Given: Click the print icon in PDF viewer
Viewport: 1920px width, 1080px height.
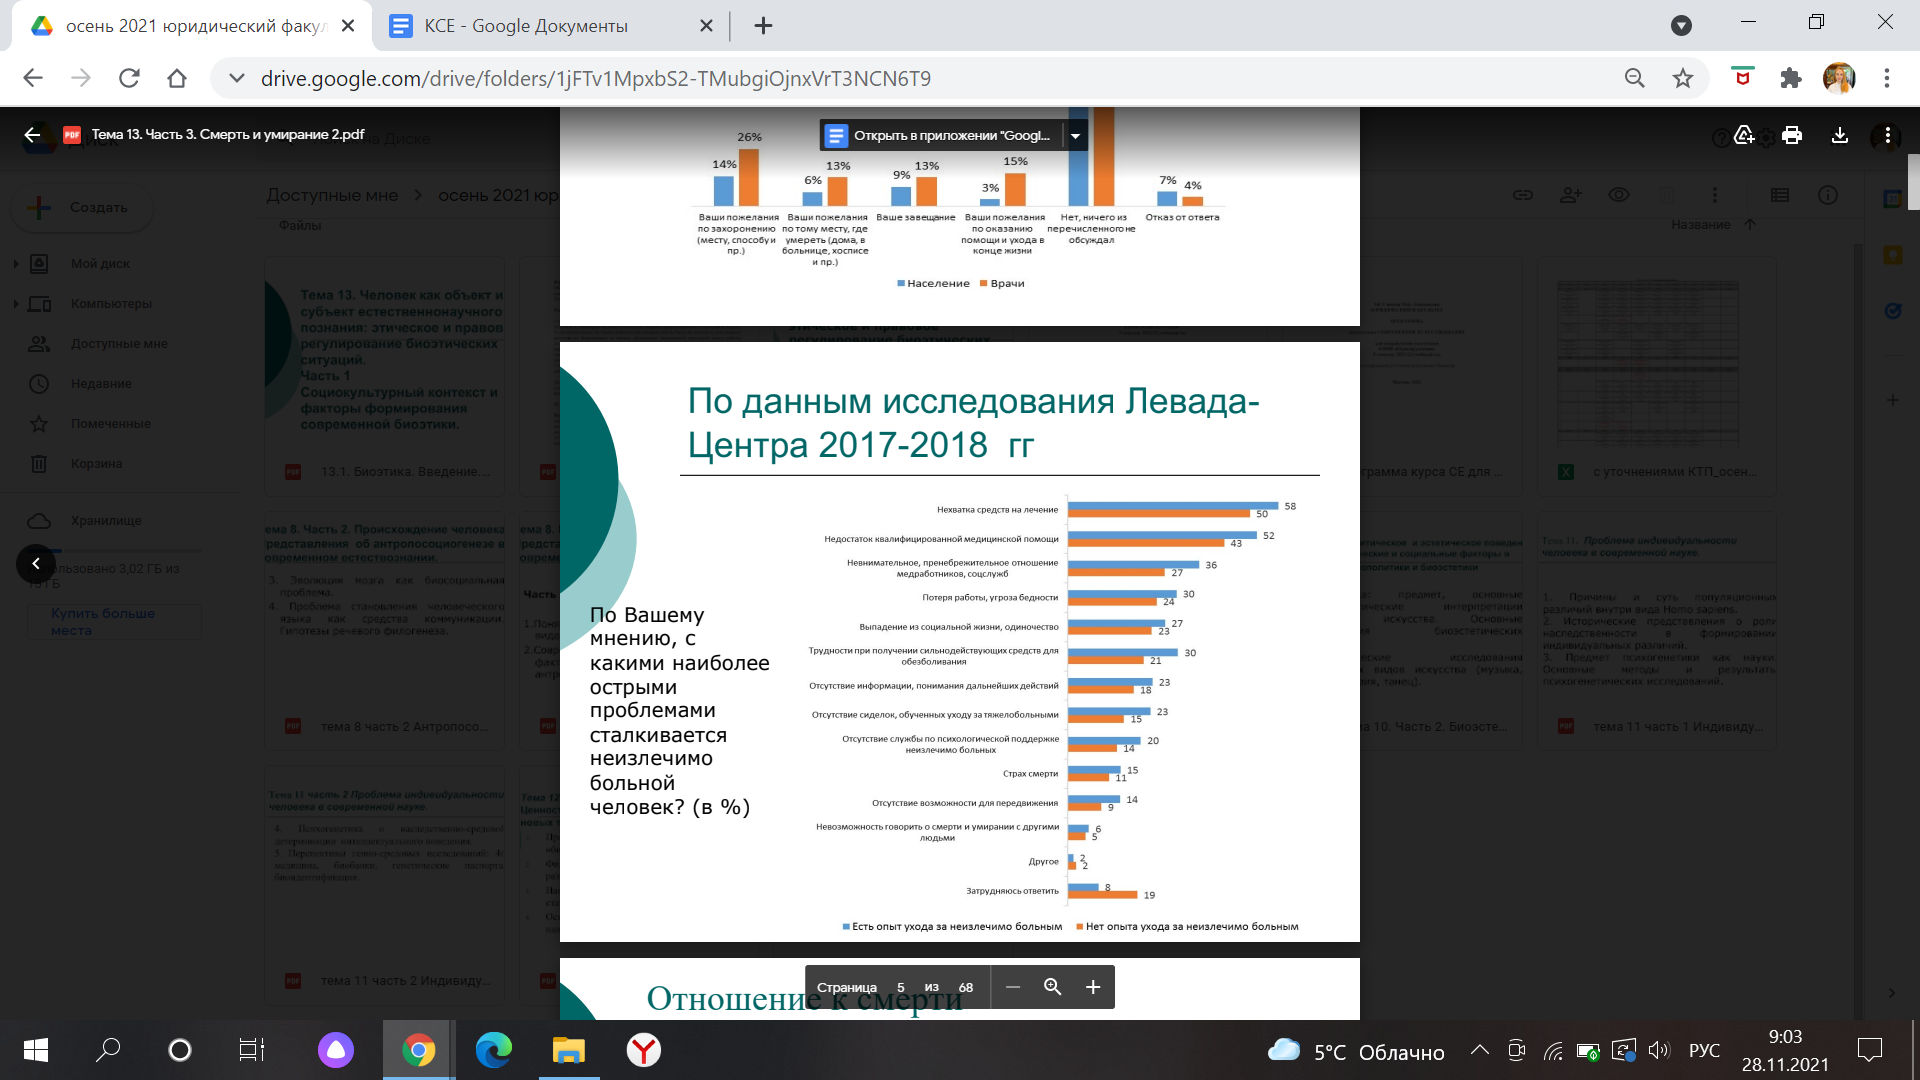Looking at the screenshot, I should (1792, 135).
